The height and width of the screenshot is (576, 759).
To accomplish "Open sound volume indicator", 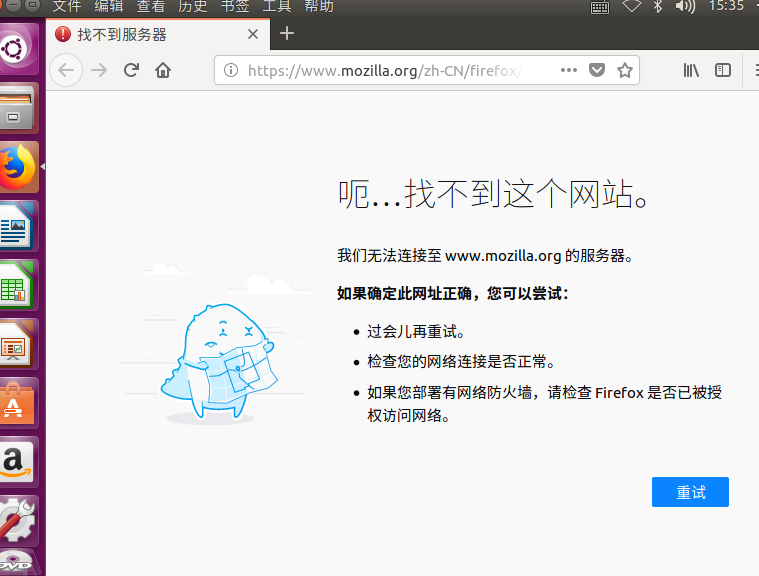I will coord(685,6).
